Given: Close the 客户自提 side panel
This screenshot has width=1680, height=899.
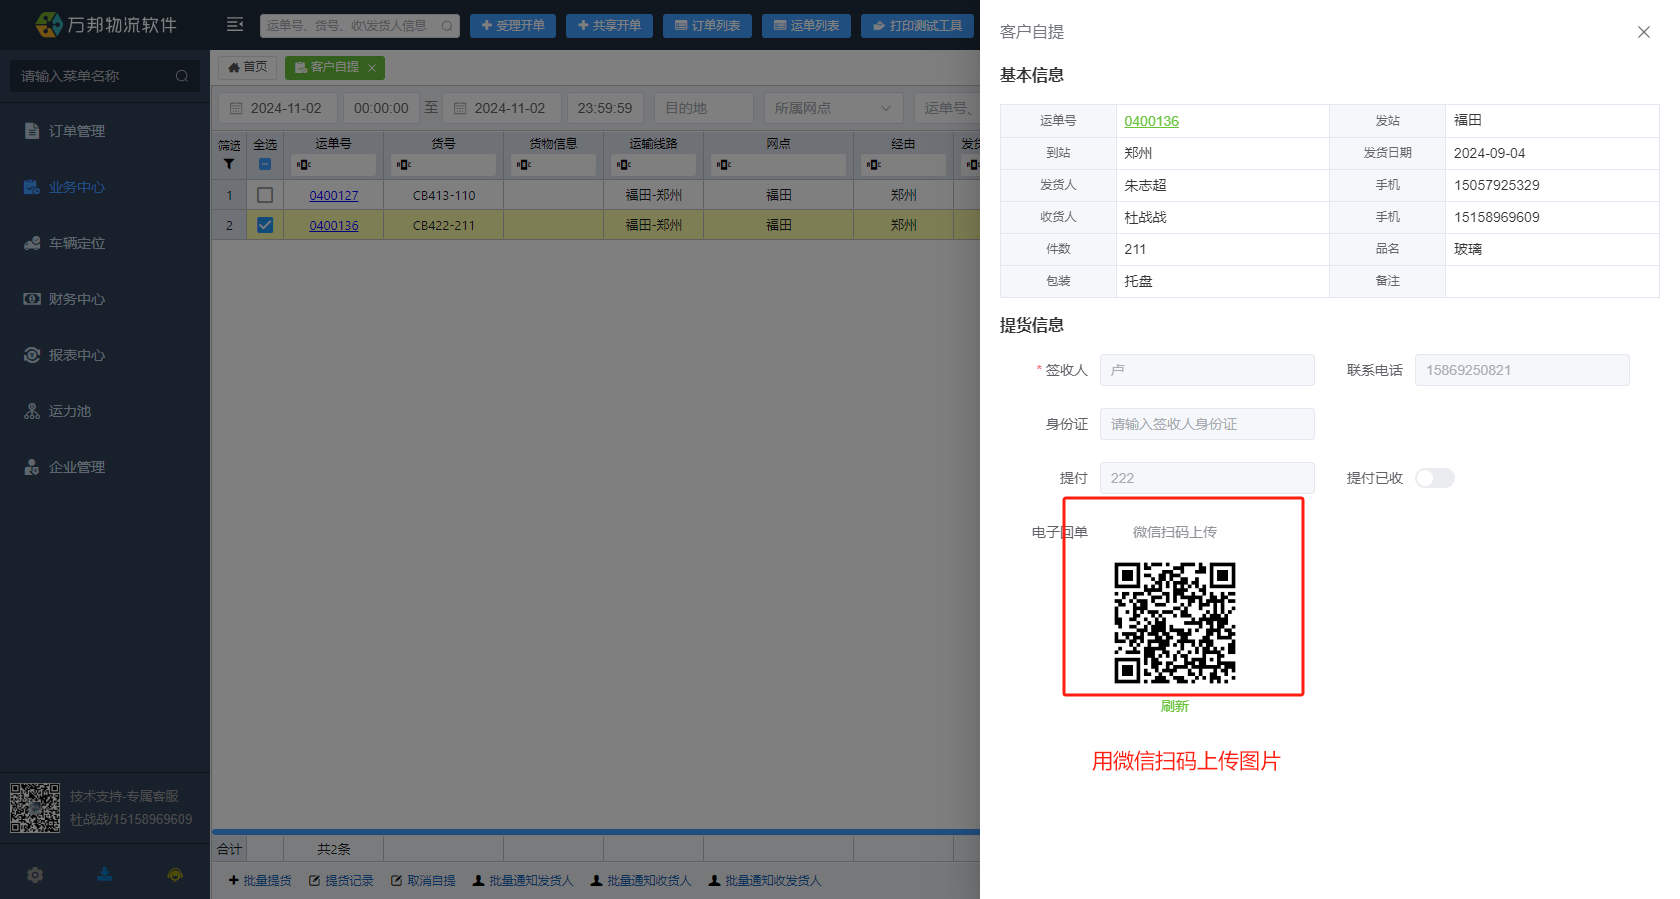Looking at the screenshot, I should (x=1644, y=32).
